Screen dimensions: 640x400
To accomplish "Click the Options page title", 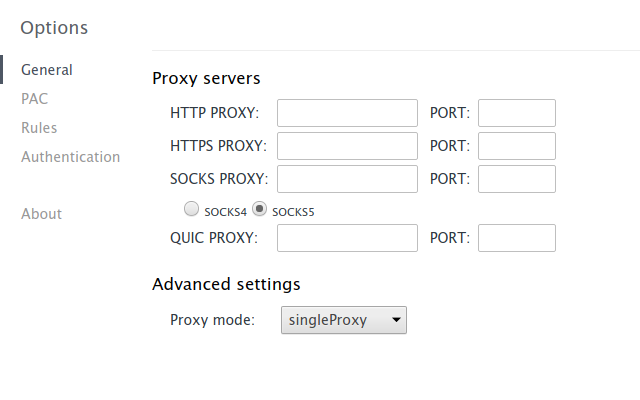I will (x=54, y=28).
